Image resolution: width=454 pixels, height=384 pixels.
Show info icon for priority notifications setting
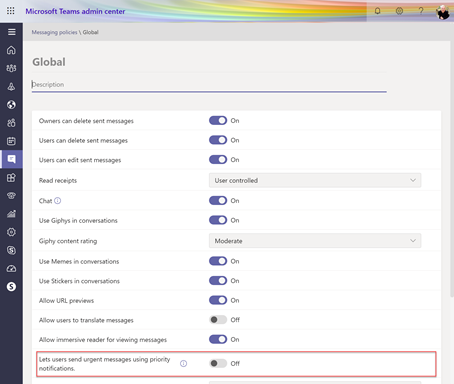[x=184, y=364]
